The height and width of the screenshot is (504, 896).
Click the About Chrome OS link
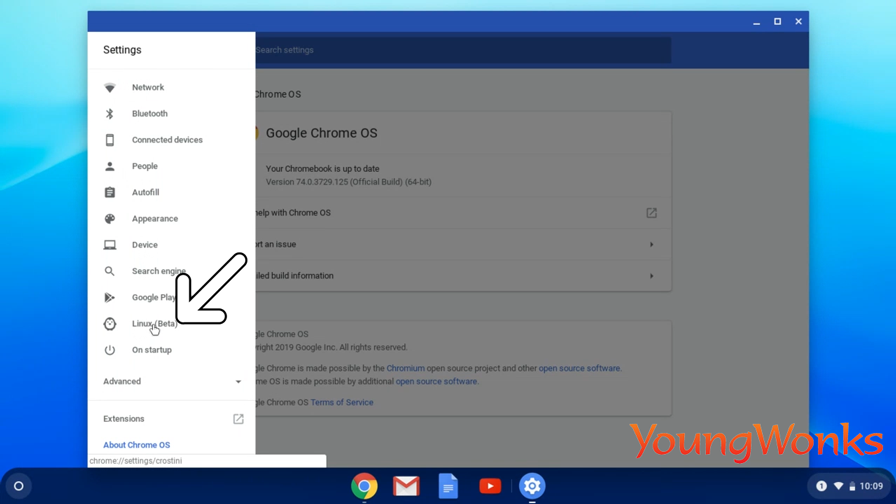[x=137, y=445]
